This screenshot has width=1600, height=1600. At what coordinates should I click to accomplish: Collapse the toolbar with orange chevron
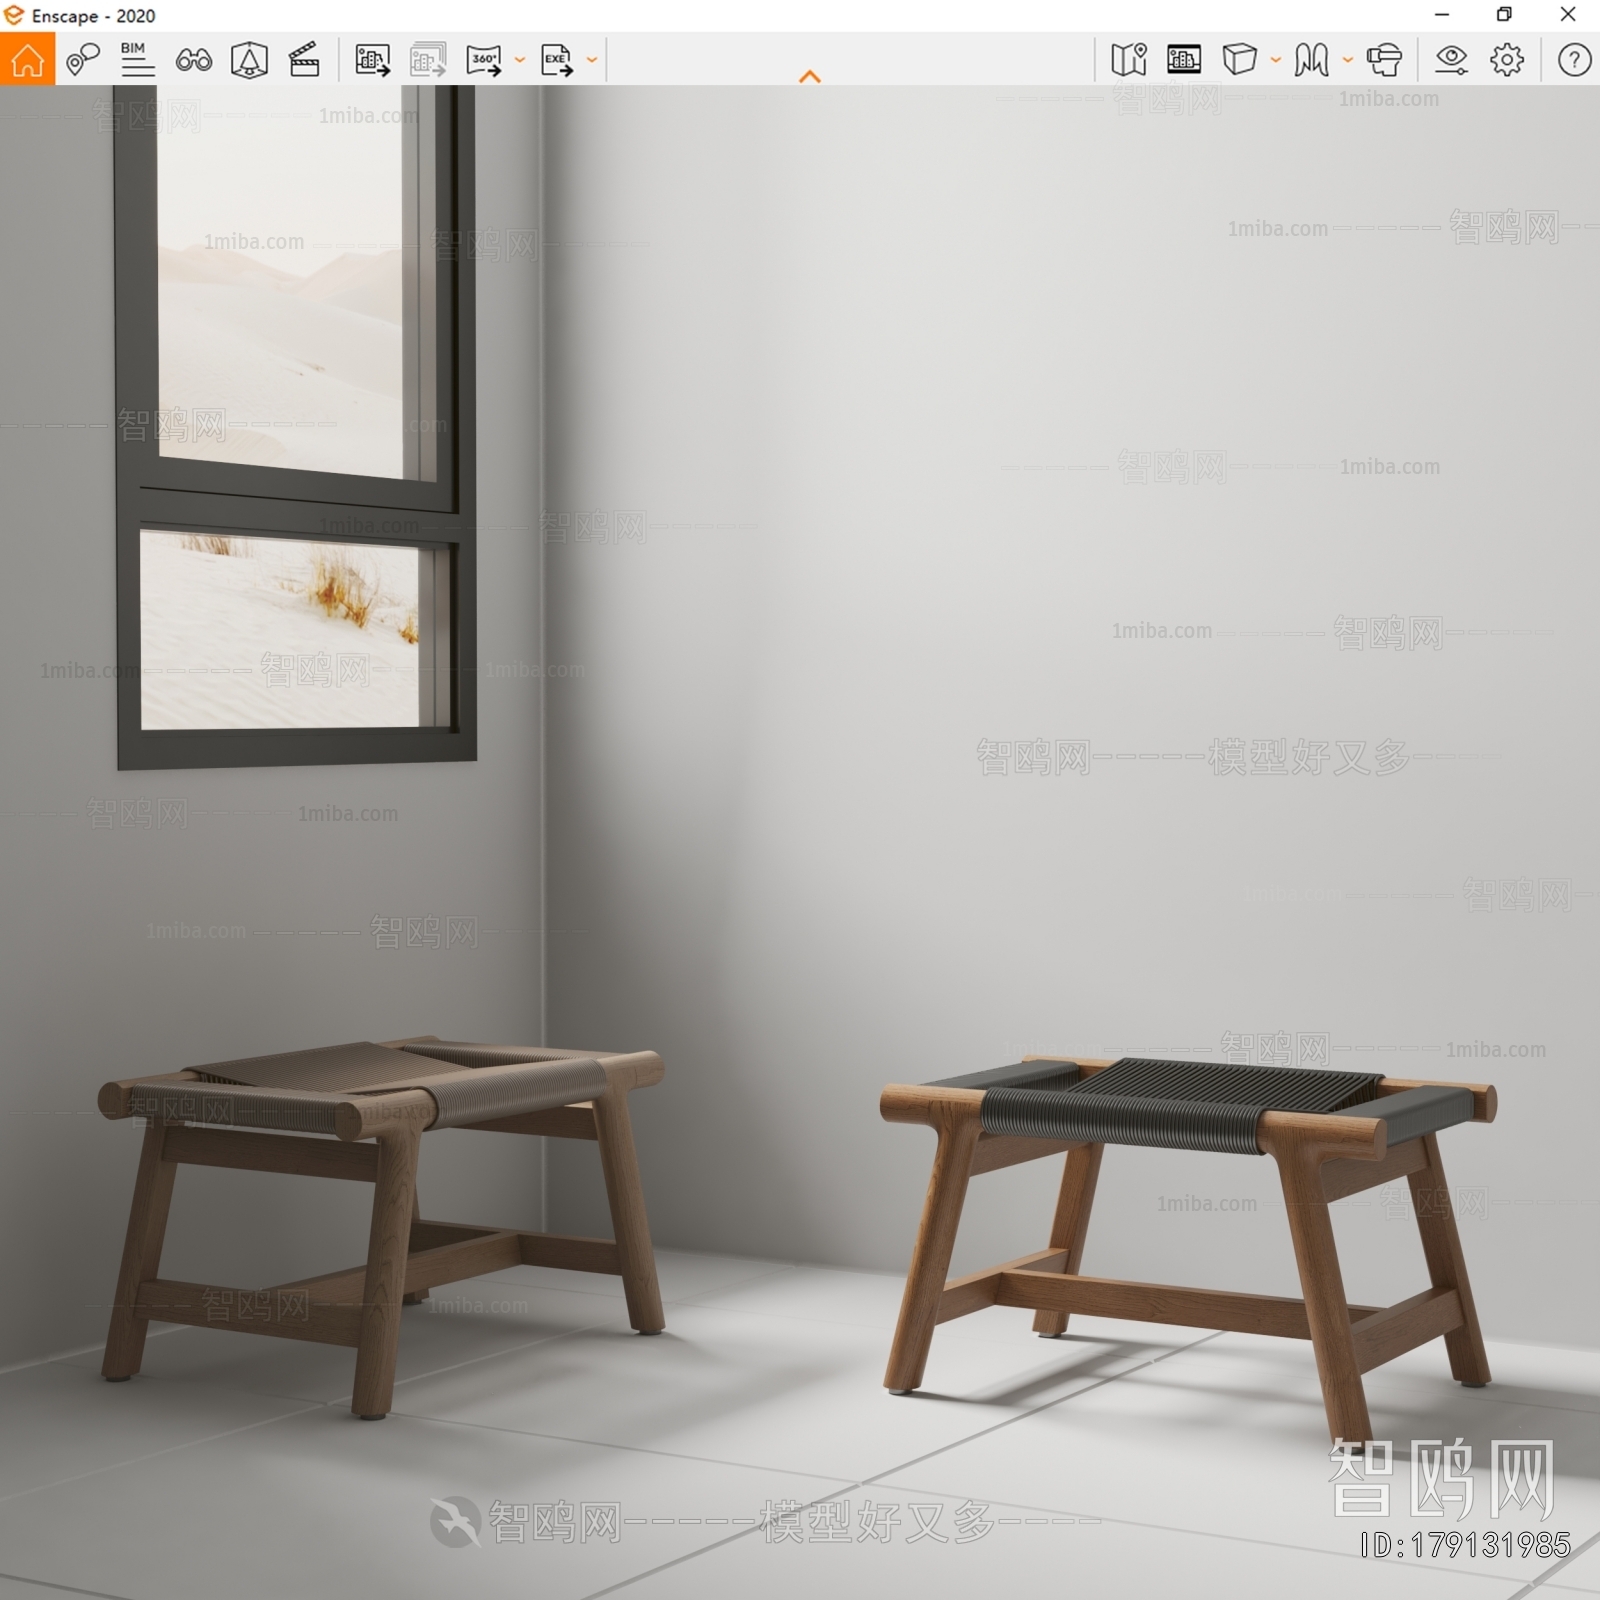pyautogui.click(x=810, y=76)
